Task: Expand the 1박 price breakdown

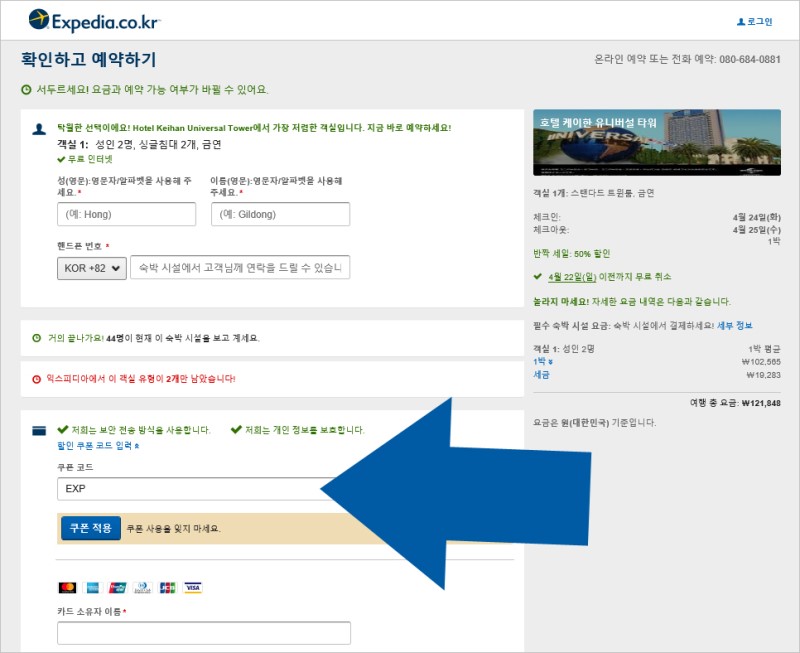Action: (x=543, y=361)
